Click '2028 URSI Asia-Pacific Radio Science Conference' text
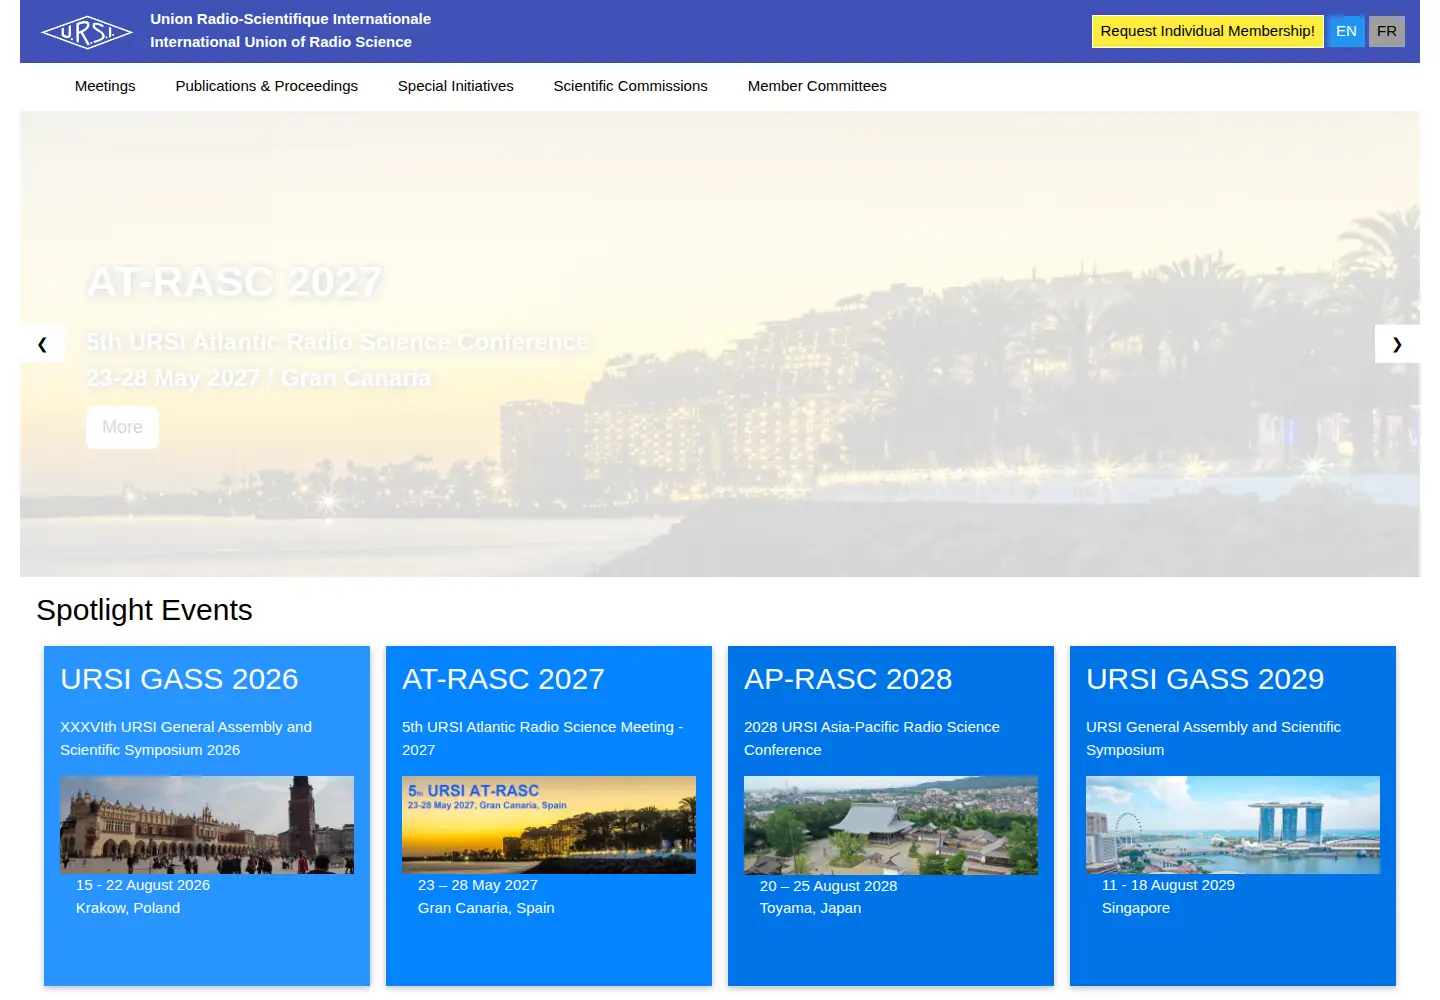 point(872,738)
